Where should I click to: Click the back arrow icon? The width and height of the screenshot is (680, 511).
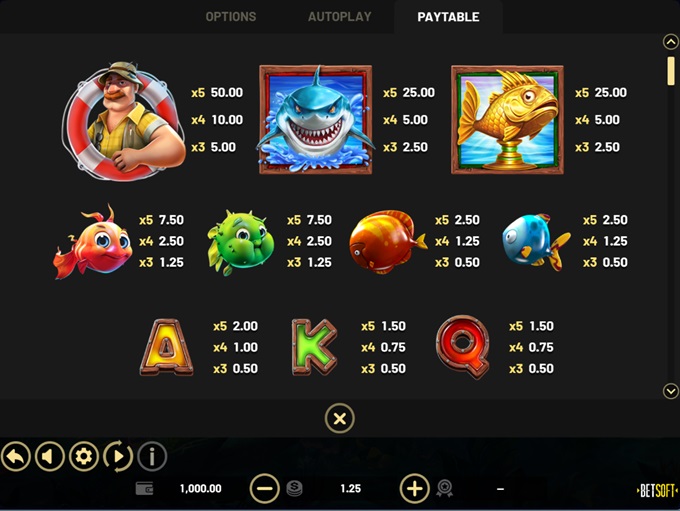tap(16, 456)
